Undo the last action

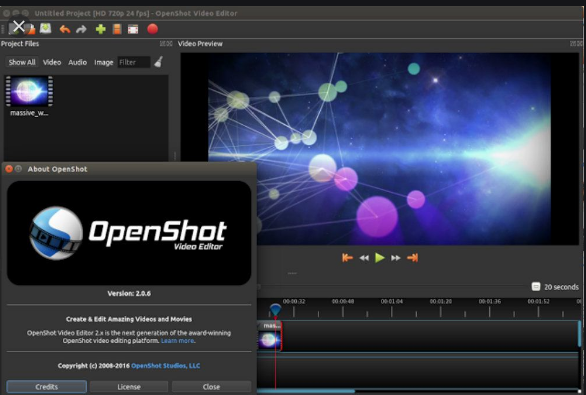coord(65,29)
